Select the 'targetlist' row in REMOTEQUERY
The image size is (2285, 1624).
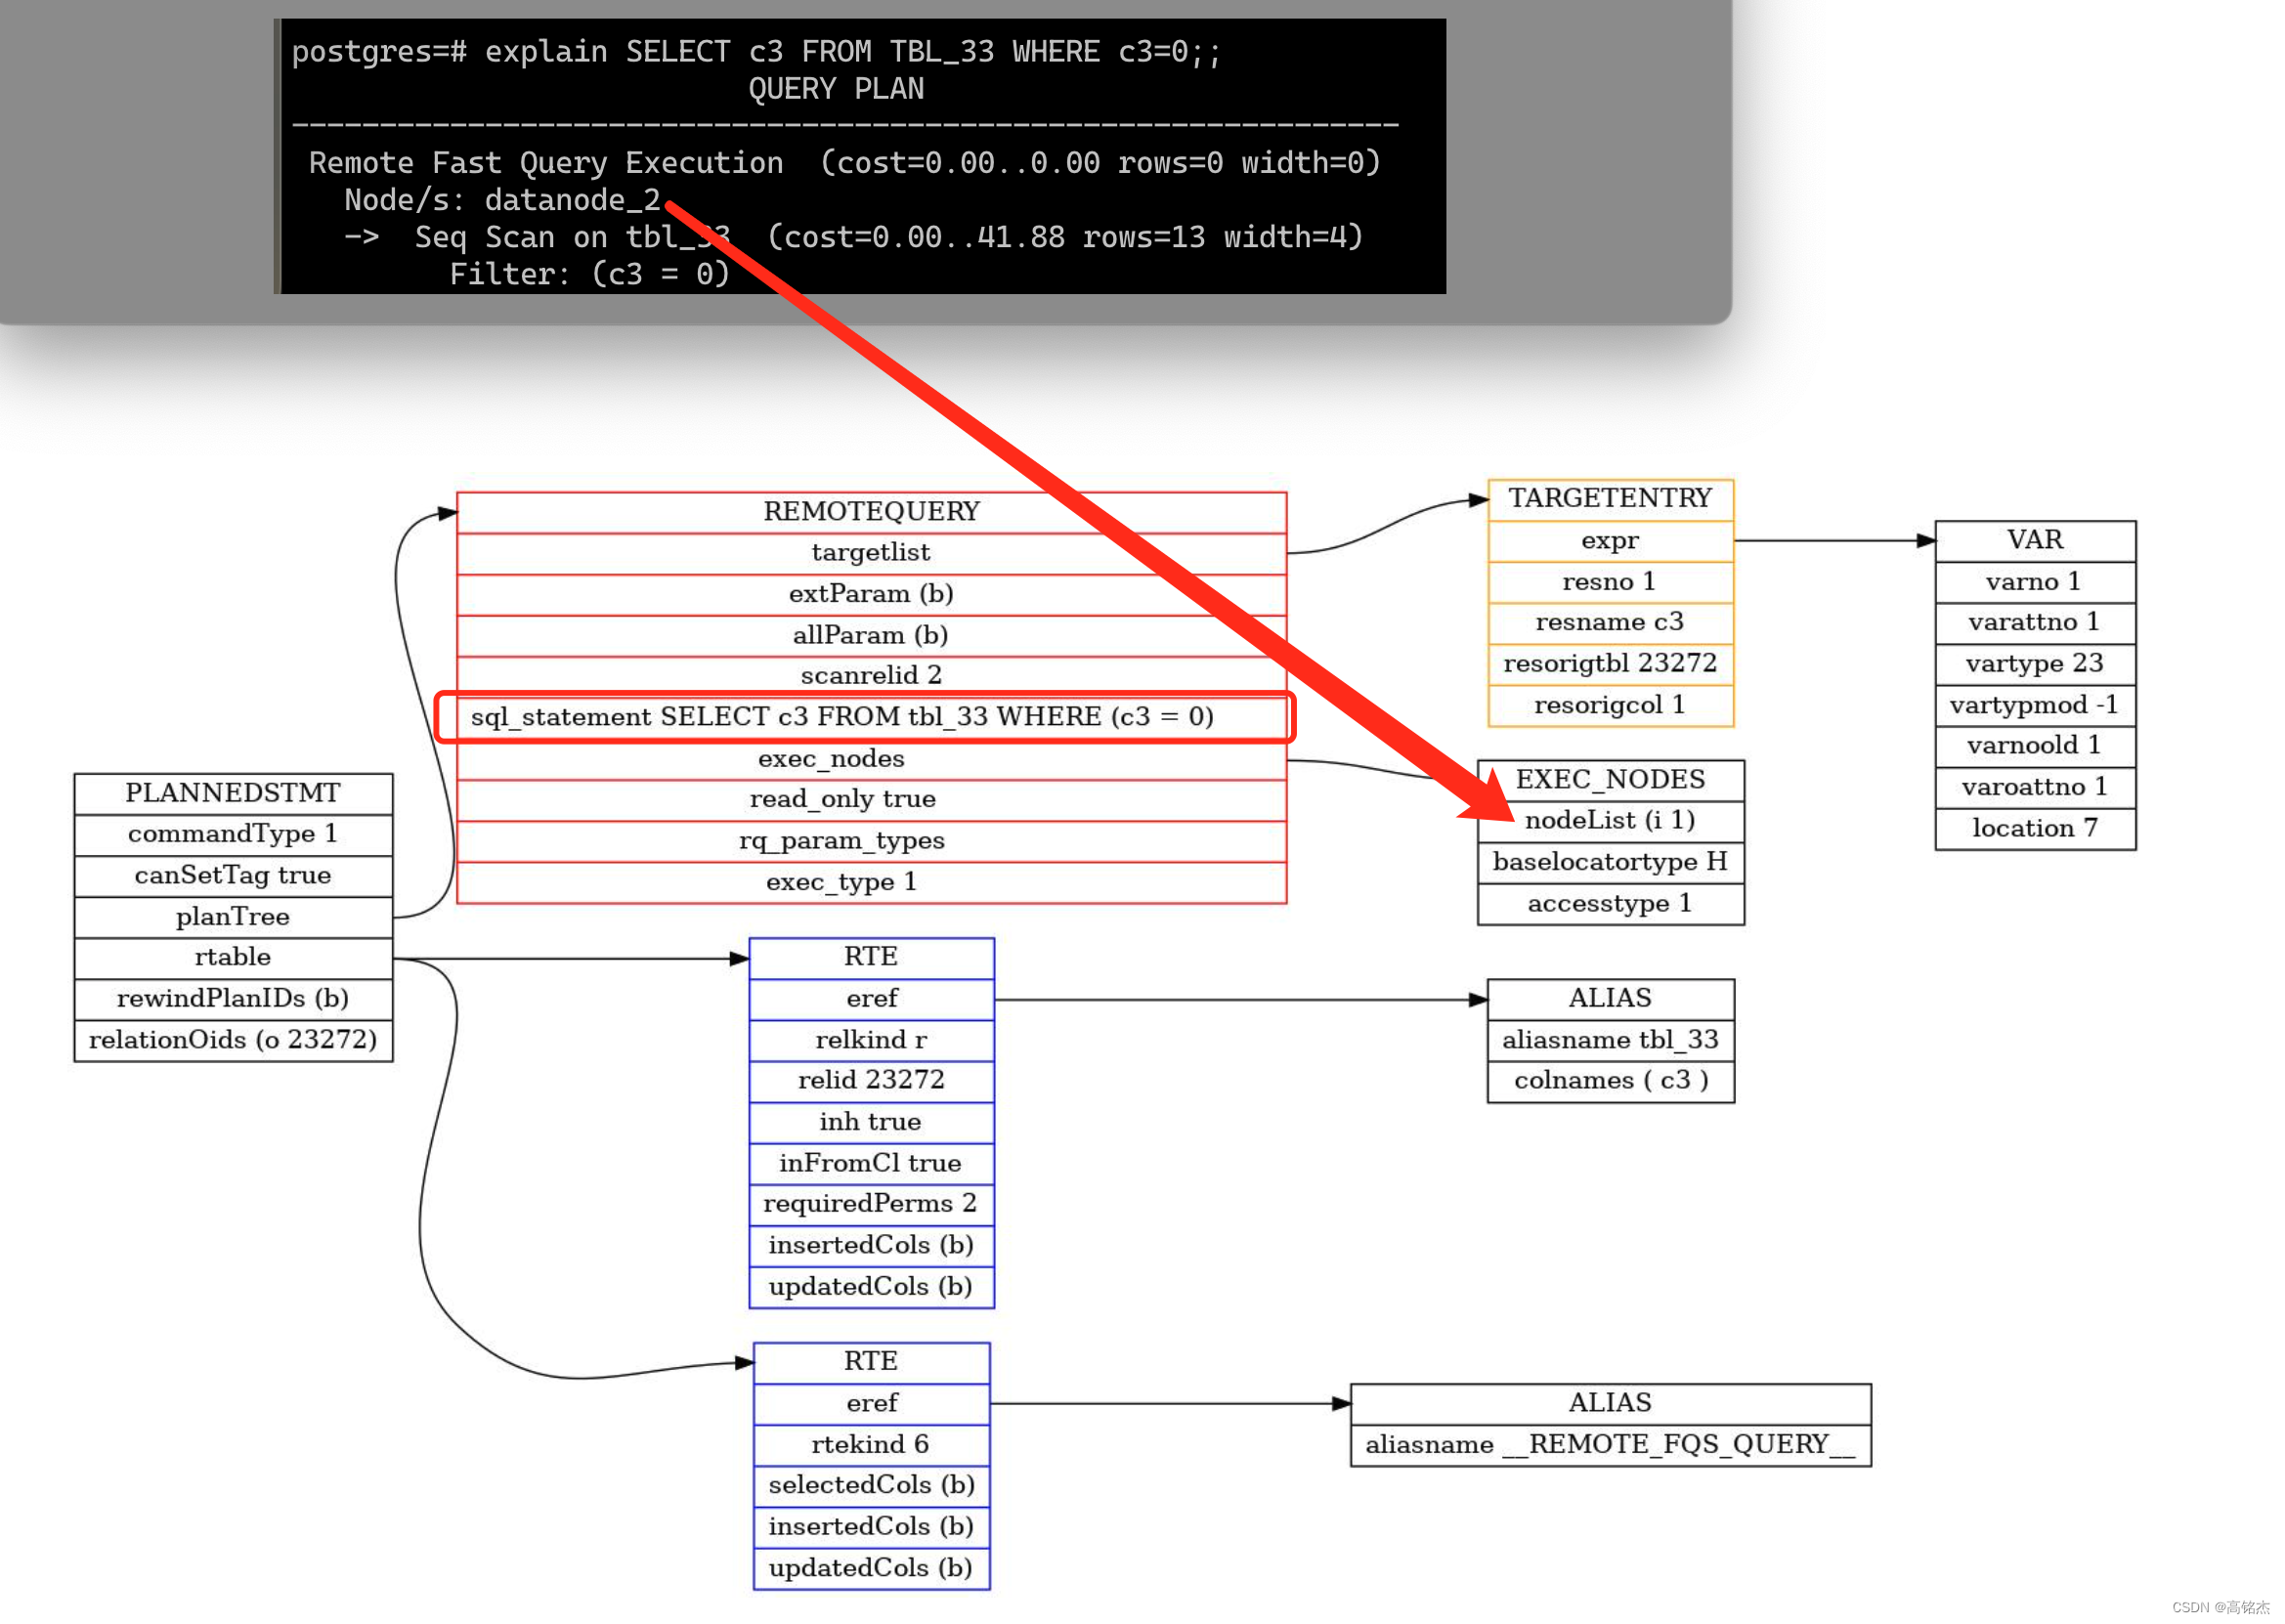871,553
